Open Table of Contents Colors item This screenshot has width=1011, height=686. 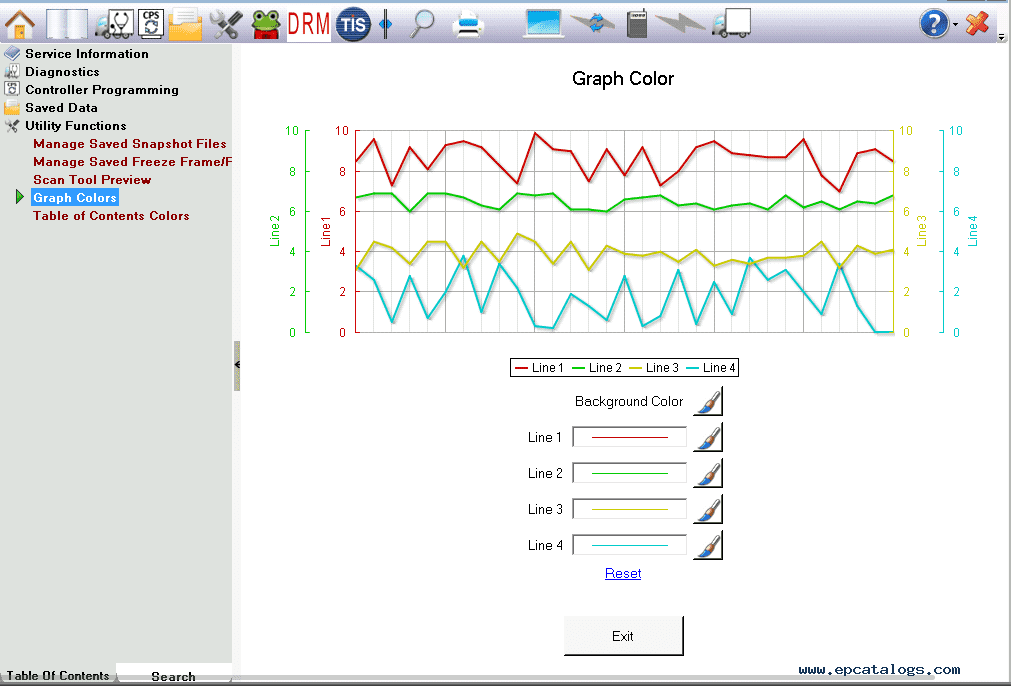111,216
